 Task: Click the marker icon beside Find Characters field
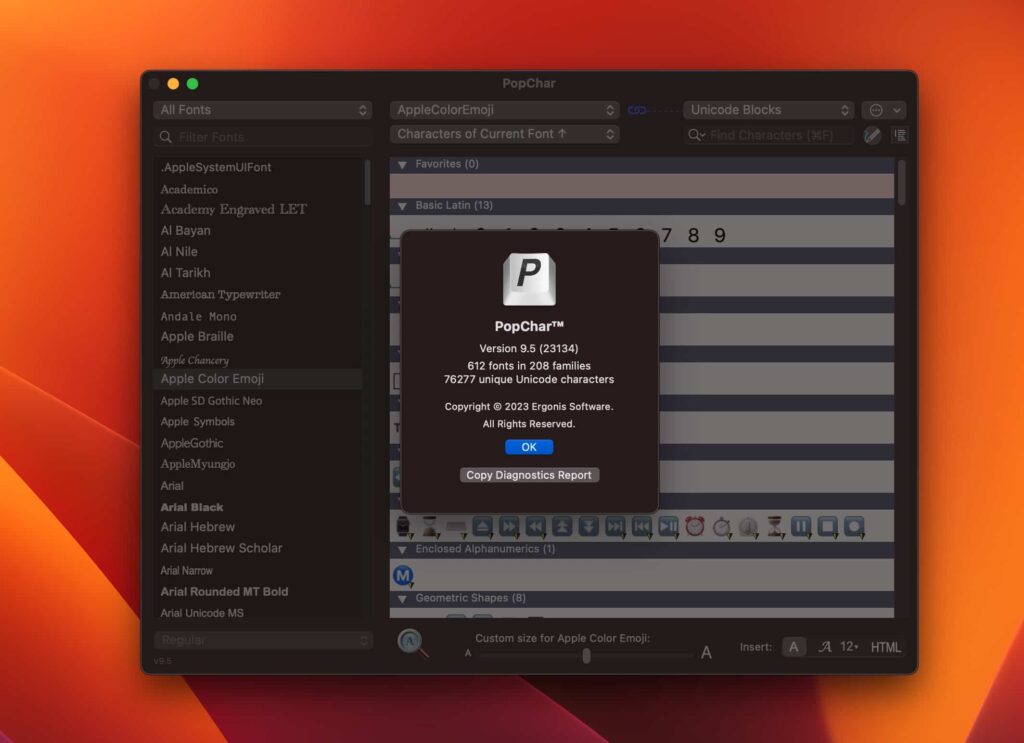871,135
